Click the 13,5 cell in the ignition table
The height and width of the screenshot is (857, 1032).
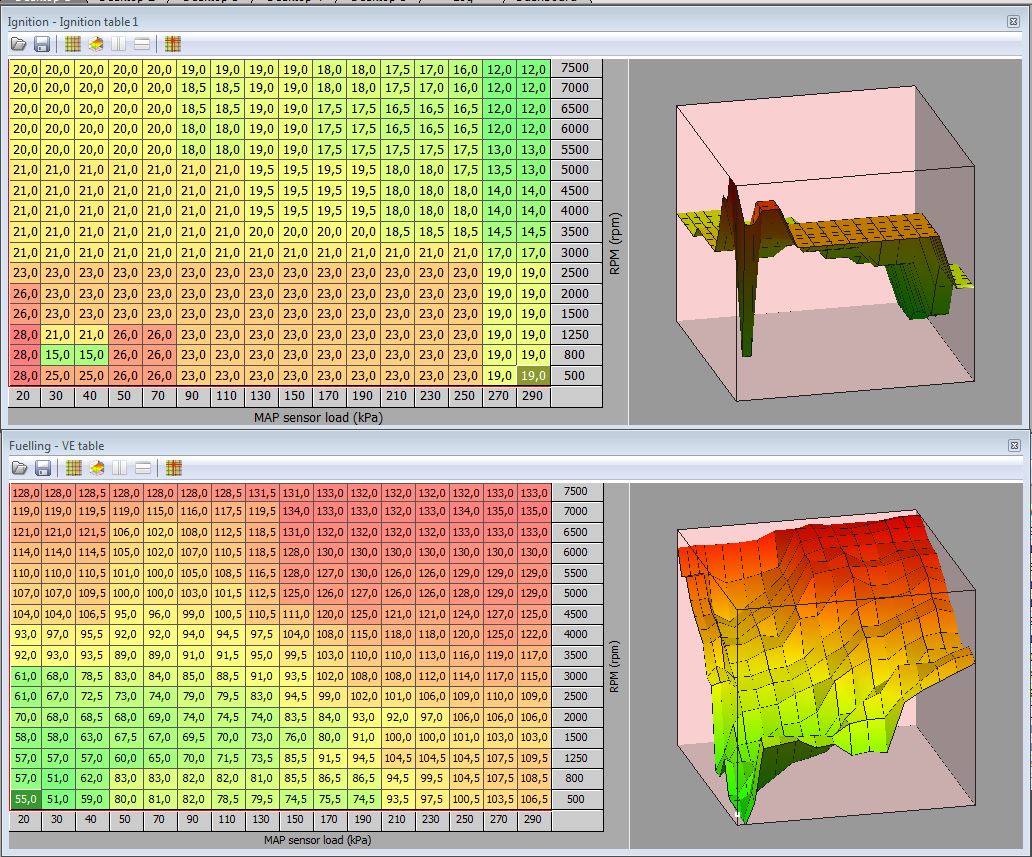pos(499,170)
